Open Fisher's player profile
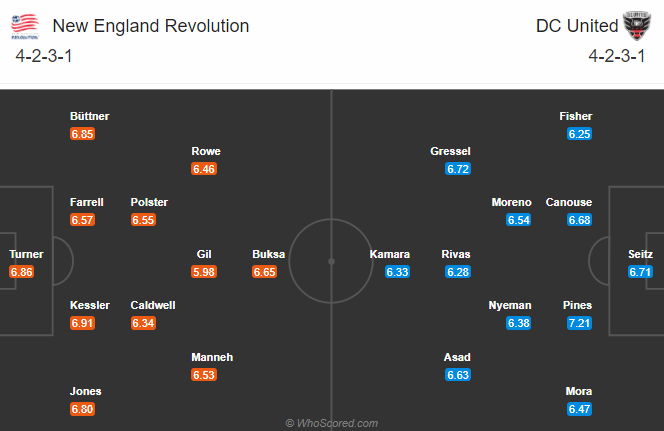 [x=576, y=116]
